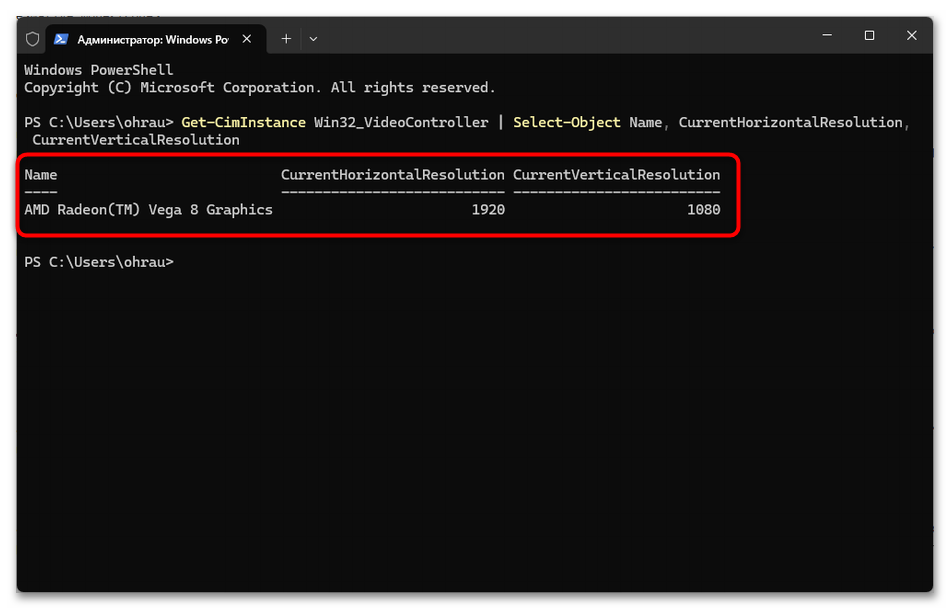This screenshot has height=609, width=950.
Task: Click the Select-Object cmdlet text
Action: tap(566, 122)
